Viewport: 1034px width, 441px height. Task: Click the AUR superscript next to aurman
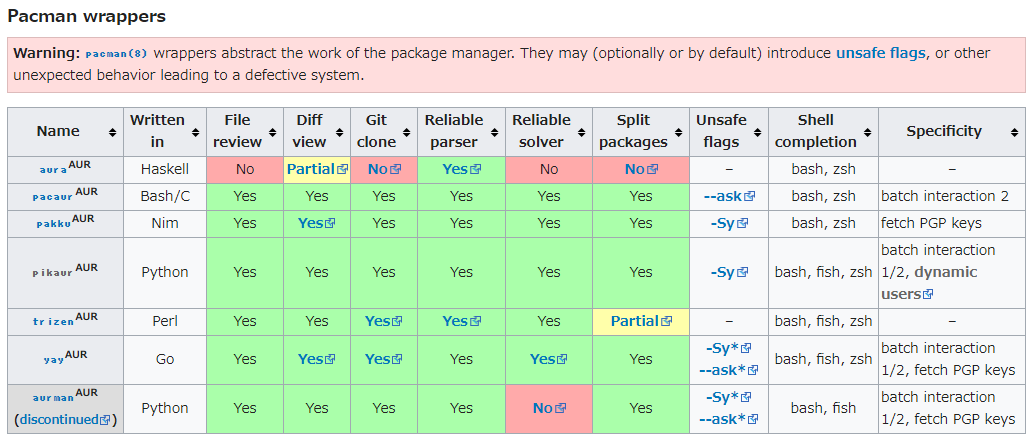pyautogui.click(x=86, y=394)
